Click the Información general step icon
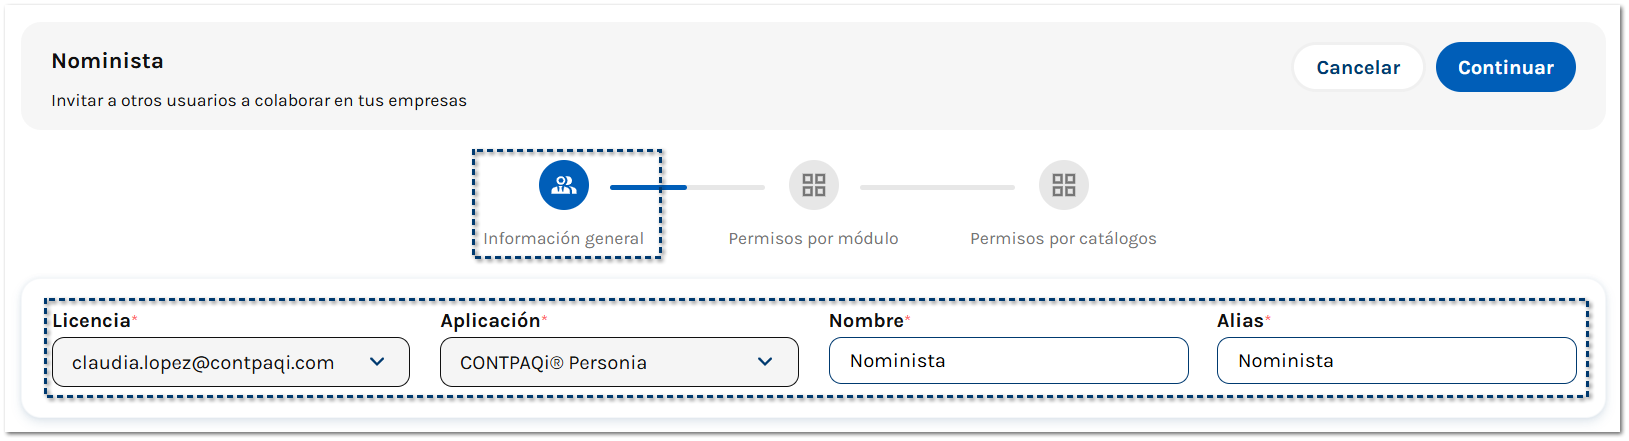The width and height of the screenshot is (1629, 441). point(564,185)
